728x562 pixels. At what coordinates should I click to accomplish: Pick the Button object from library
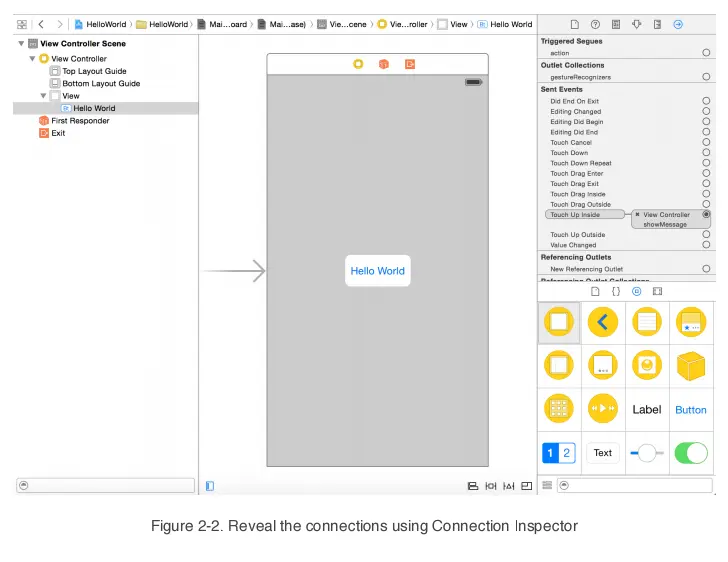coord(691,410)
